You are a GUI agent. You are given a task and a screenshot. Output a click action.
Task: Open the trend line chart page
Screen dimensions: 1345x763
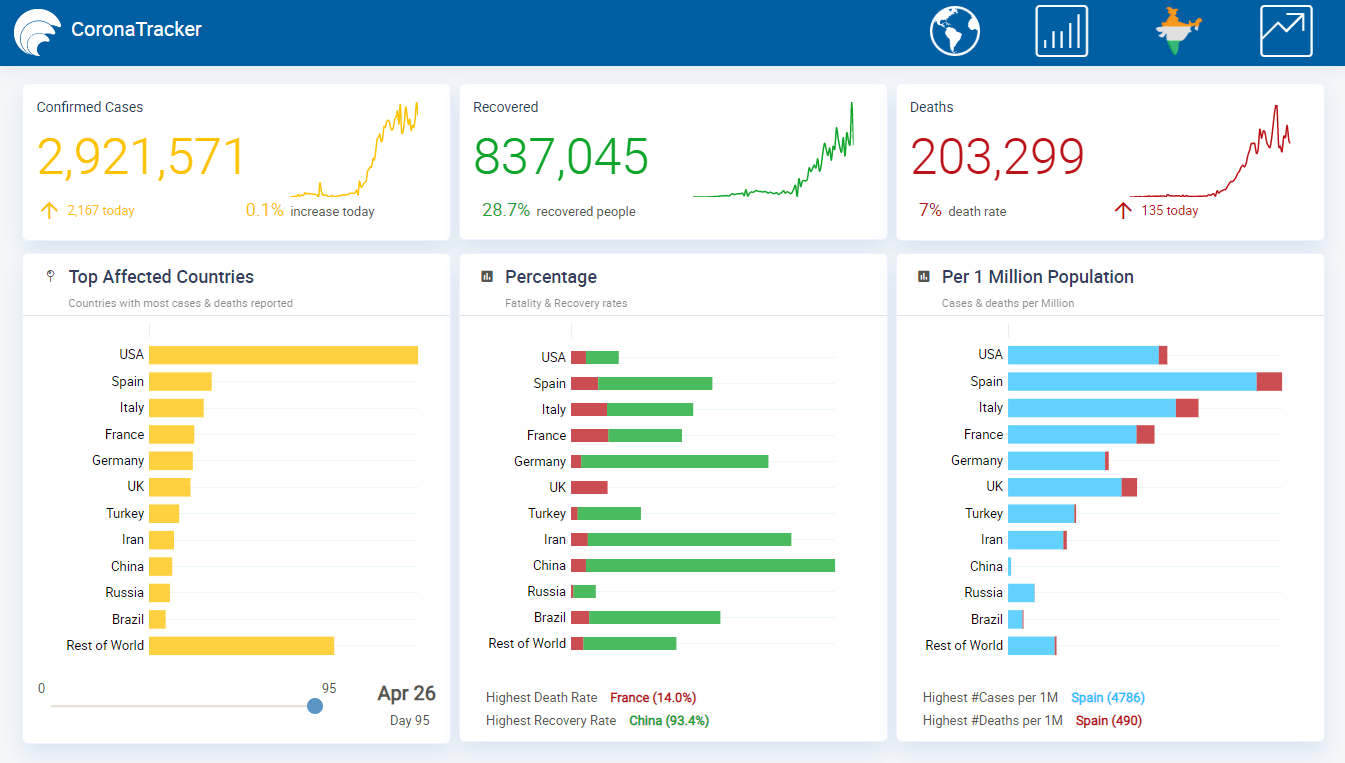(1285, 31)
